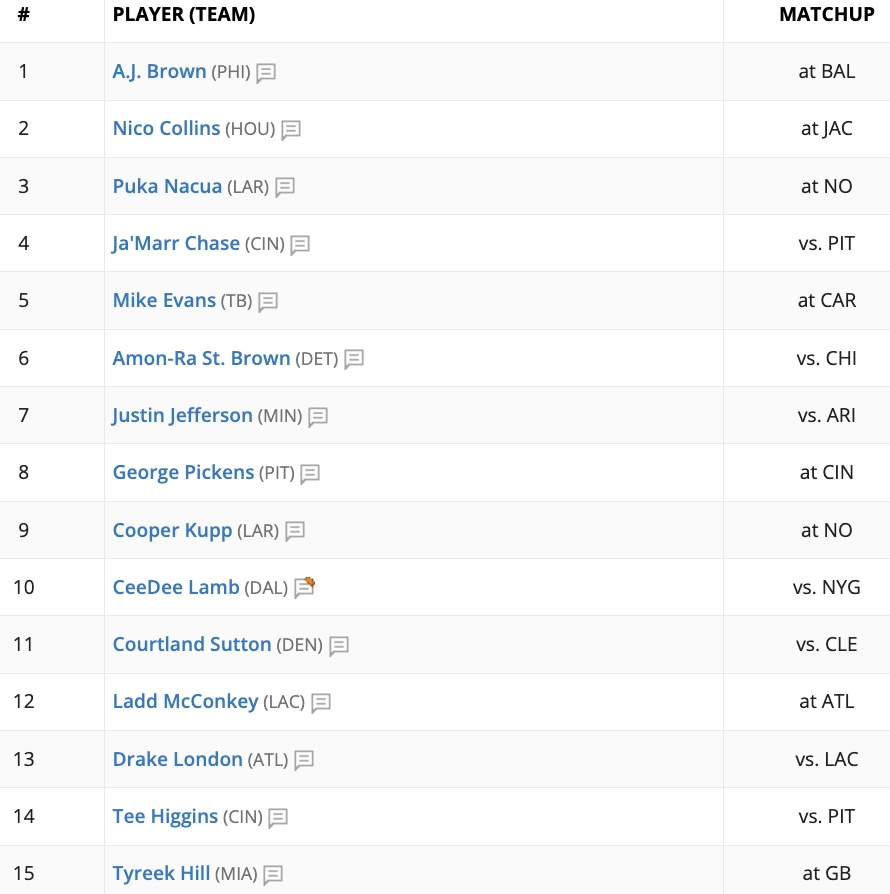This screenshot has width=890, height=894.
Task: Click note icon next to Justin Jefferson
Action: coord(318,417)
